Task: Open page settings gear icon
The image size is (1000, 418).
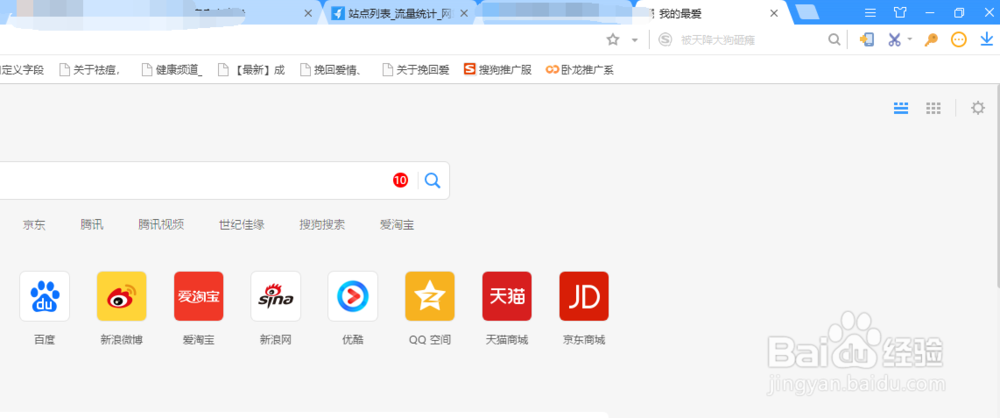Action: (978, 108)
